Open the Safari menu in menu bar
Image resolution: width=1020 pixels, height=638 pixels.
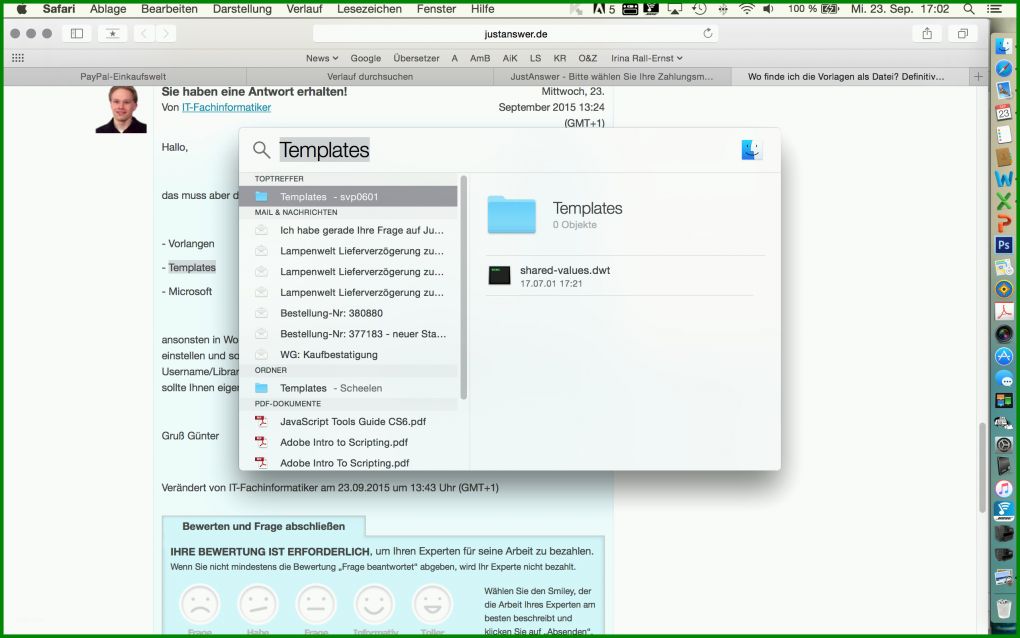click(x=59, y=9)
